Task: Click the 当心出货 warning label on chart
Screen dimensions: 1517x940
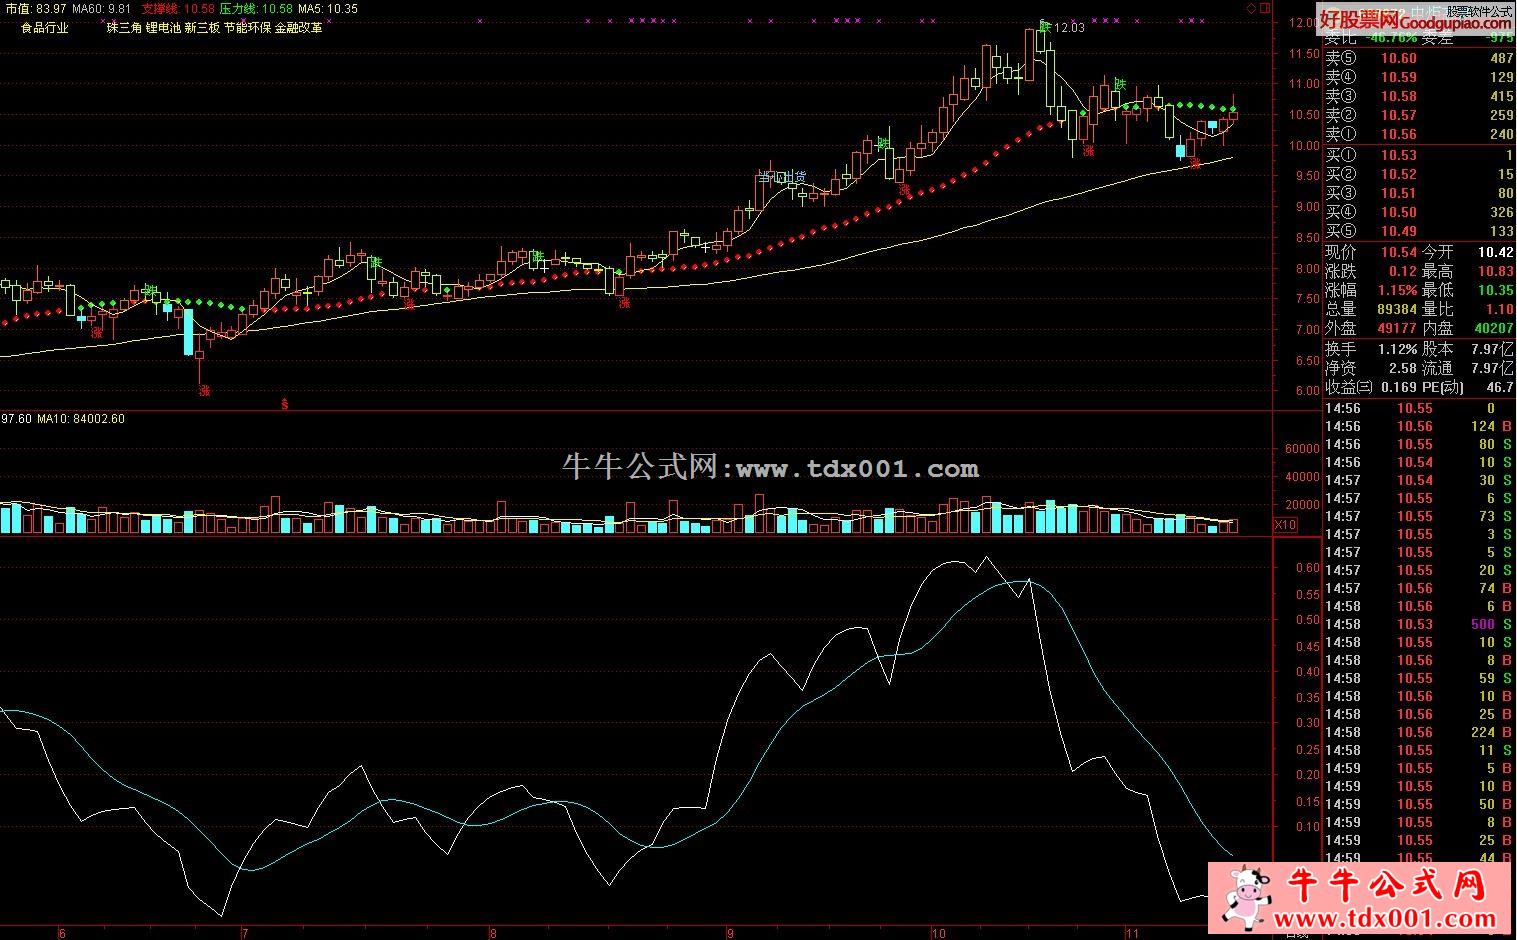Action: tap(781, 177)
